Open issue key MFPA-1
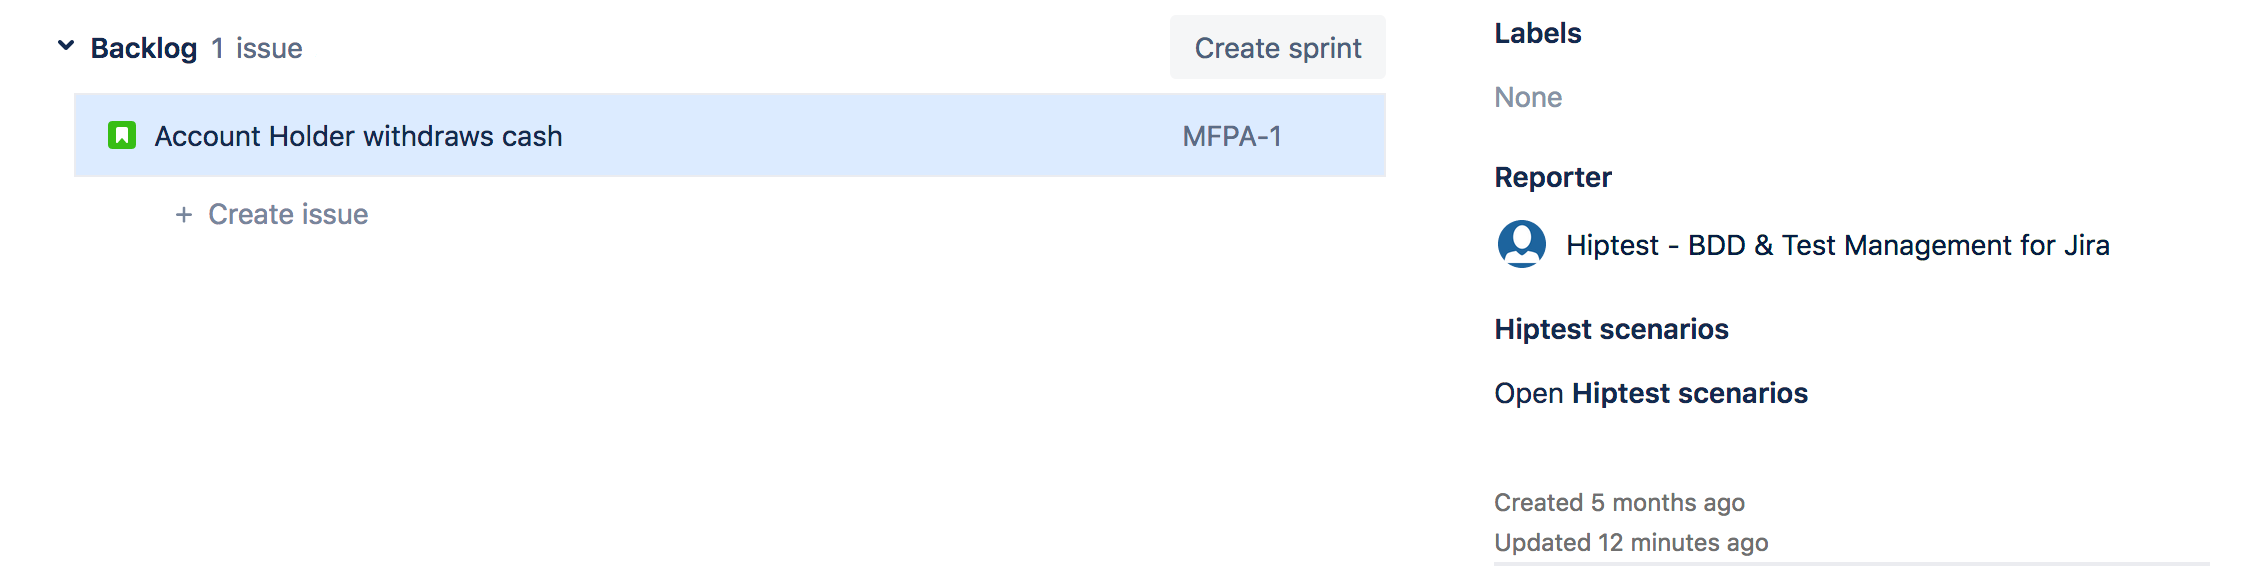 pyautogui.click(x=1232, y=136)
